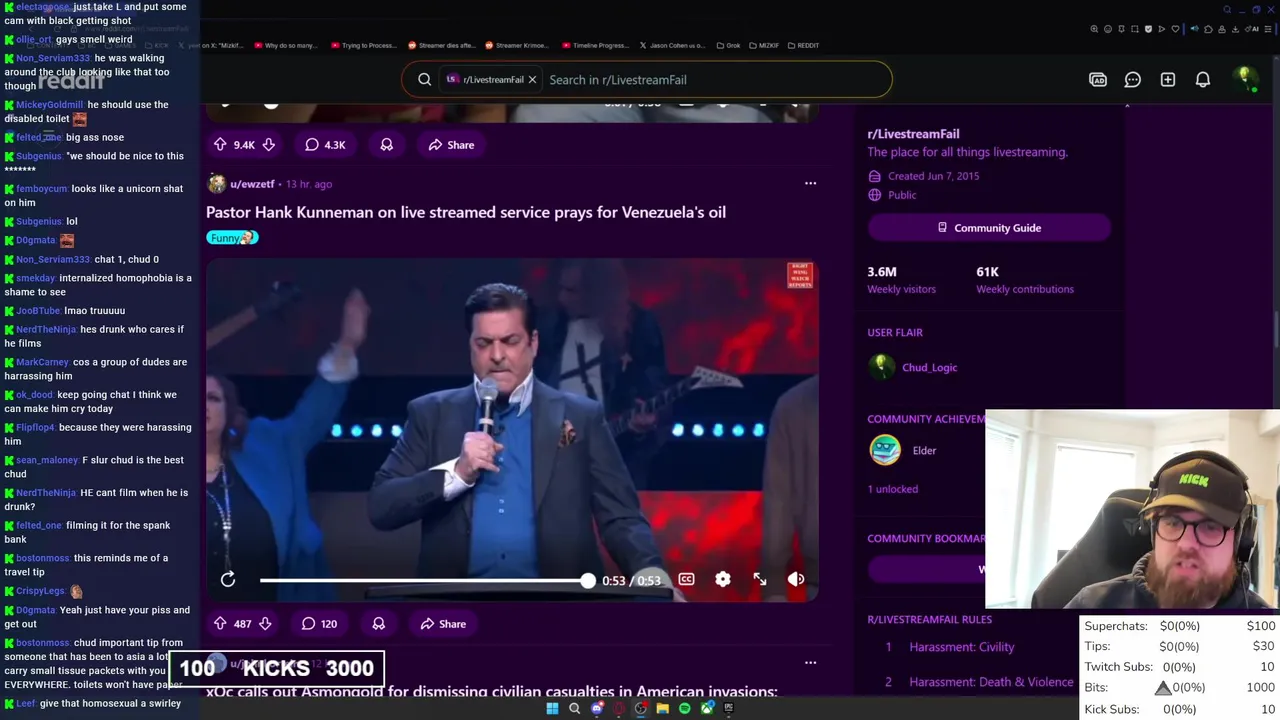Downvote the Pastor Hank Kunneman post

coord(265,624)
